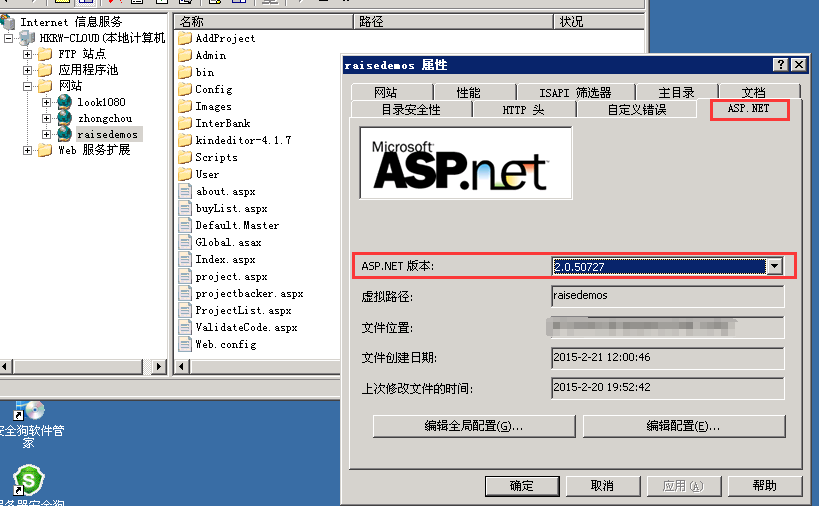This screenshot has width=819, height=506.
Task: Click the 虚拟路径 raisedemos field
Action: [x=668, y=296]
